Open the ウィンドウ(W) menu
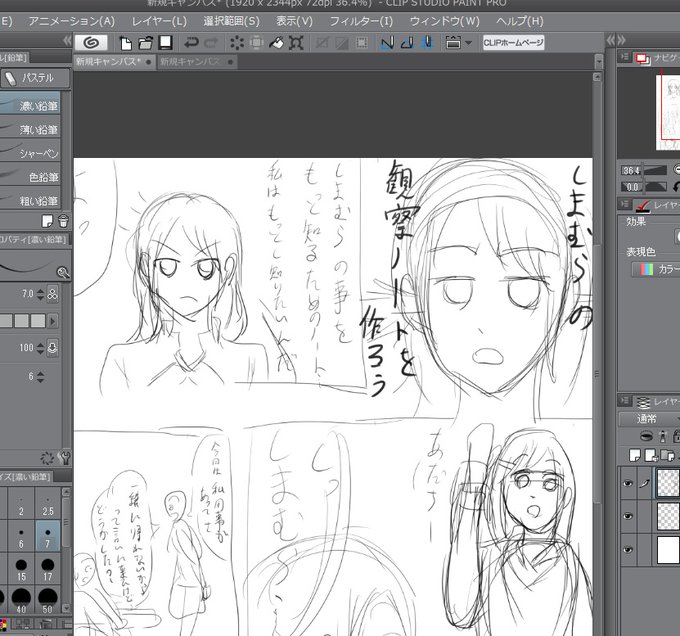 click(445, 21)
